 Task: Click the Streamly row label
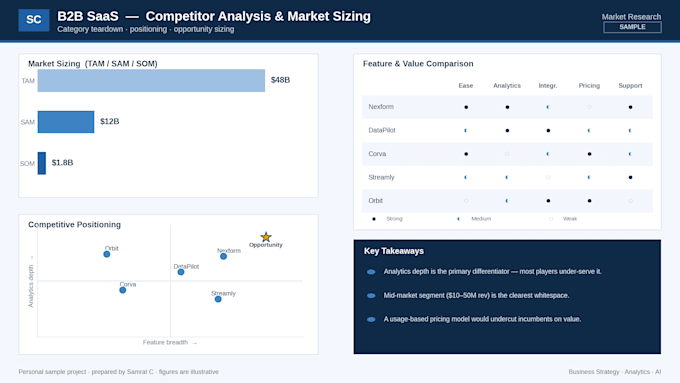[x=382, y=177]
